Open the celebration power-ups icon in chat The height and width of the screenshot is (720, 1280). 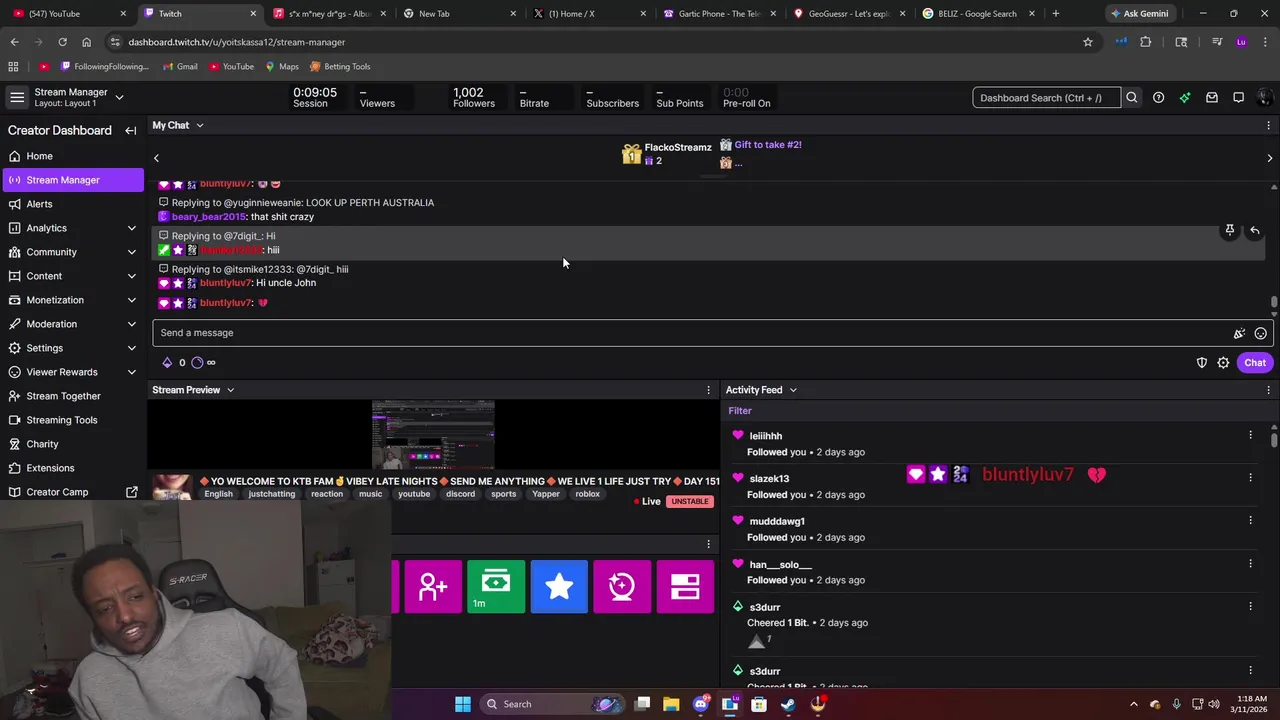click(x=1239, y=333)
